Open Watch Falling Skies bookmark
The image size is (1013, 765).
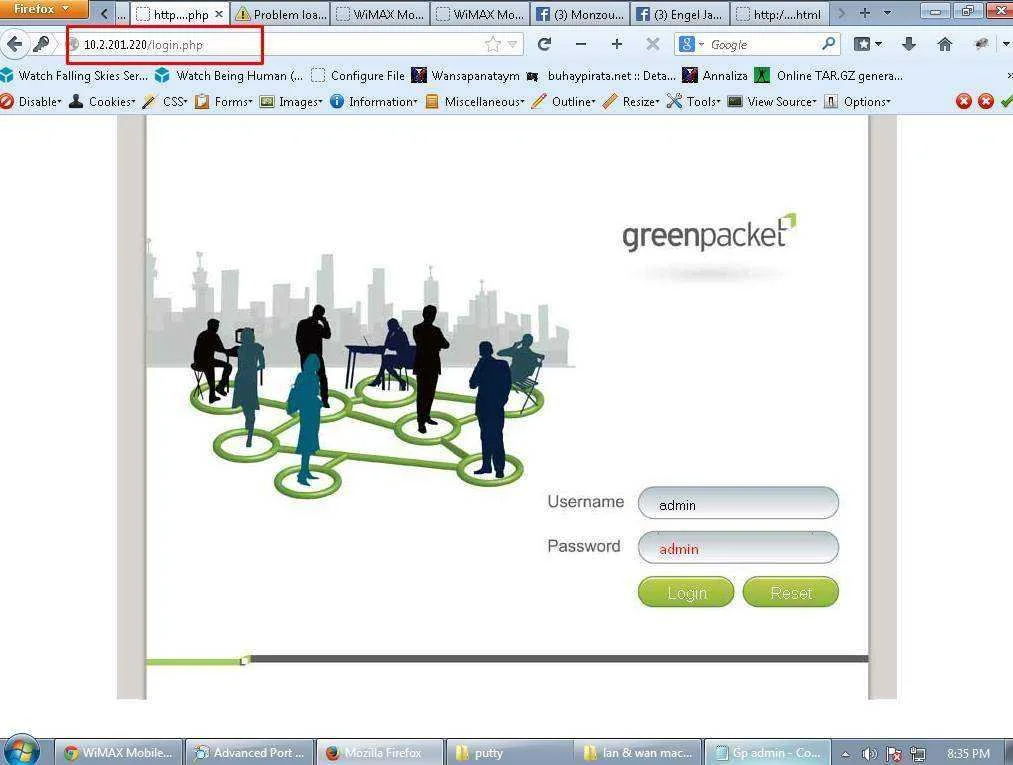76,76
